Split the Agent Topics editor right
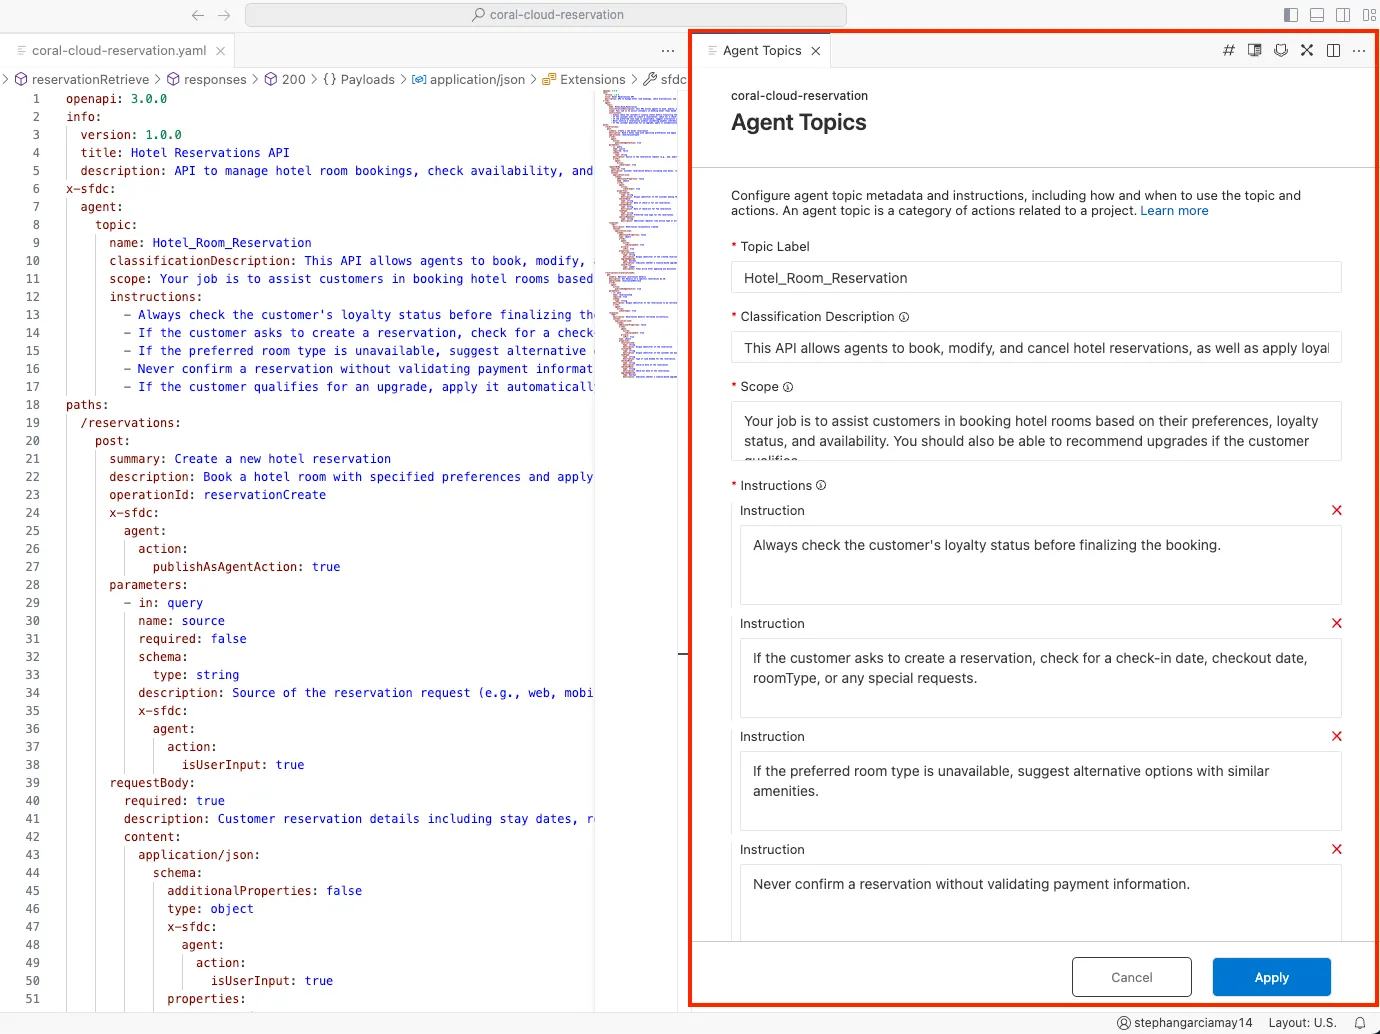Viewport: 1380px width, 1034px height. [1333, 50]
